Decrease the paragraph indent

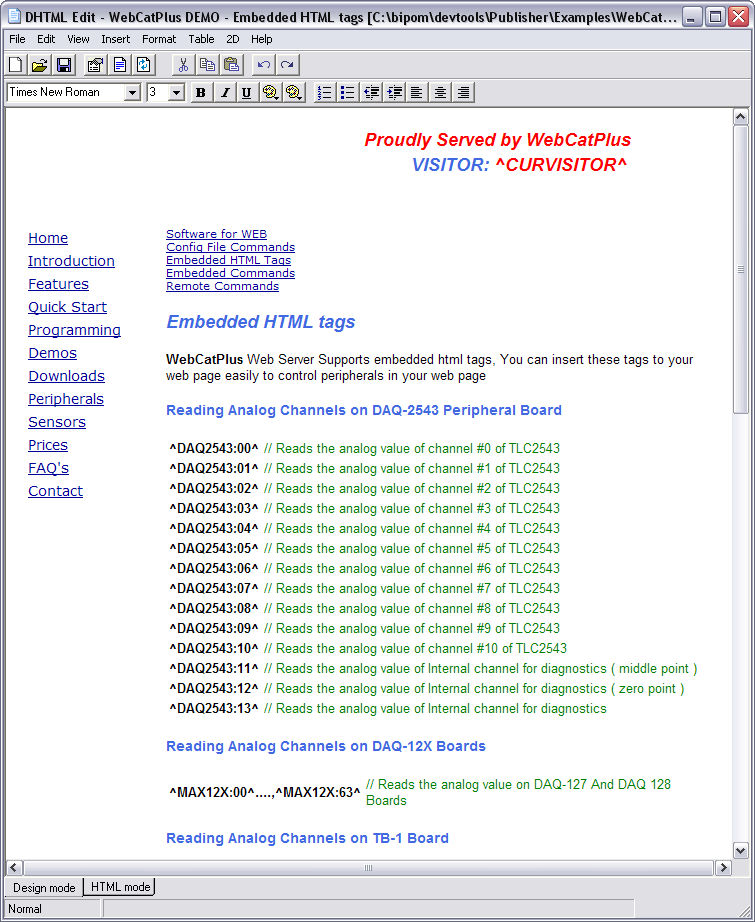(x=371, y=92)
